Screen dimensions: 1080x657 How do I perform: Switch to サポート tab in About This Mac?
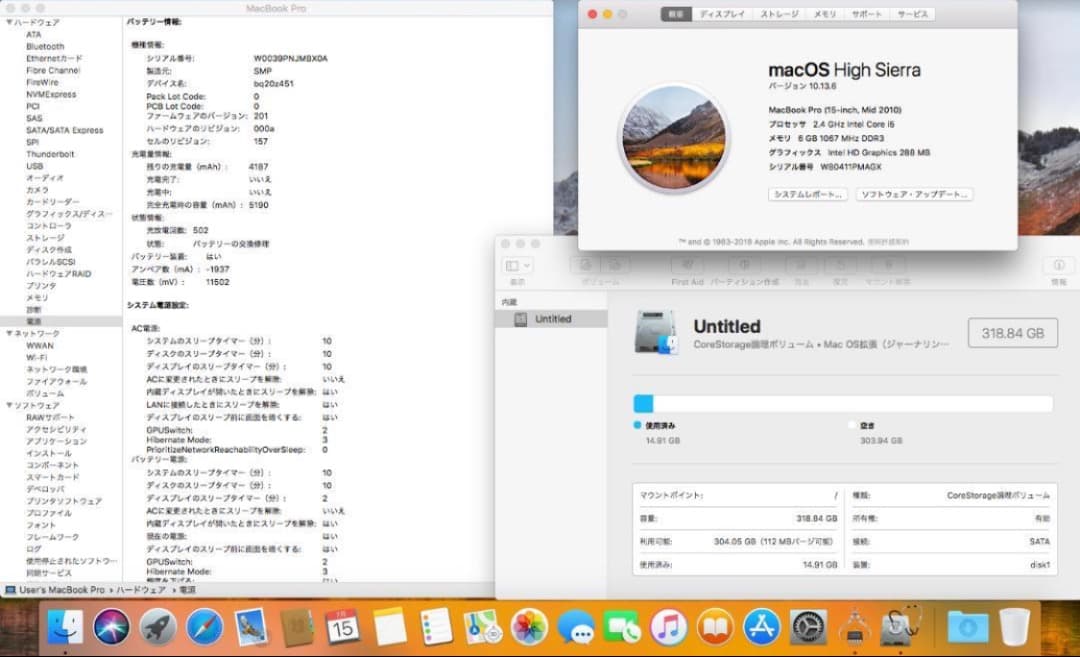[866, 14]
